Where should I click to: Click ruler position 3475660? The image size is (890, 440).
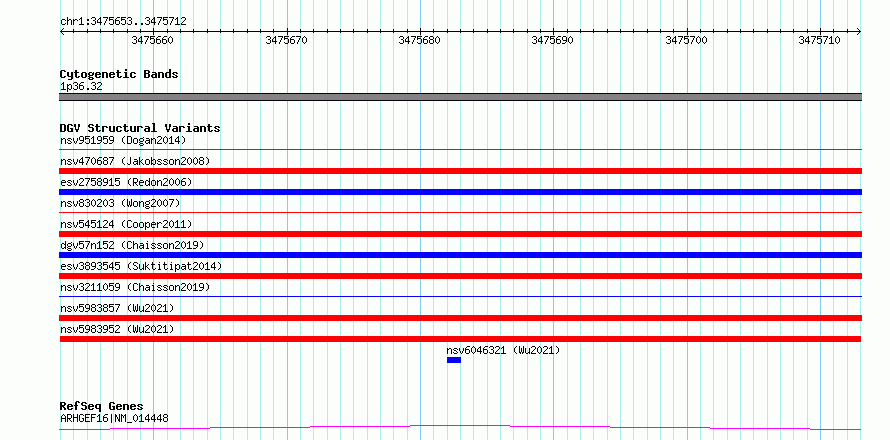tap(153, 40)
